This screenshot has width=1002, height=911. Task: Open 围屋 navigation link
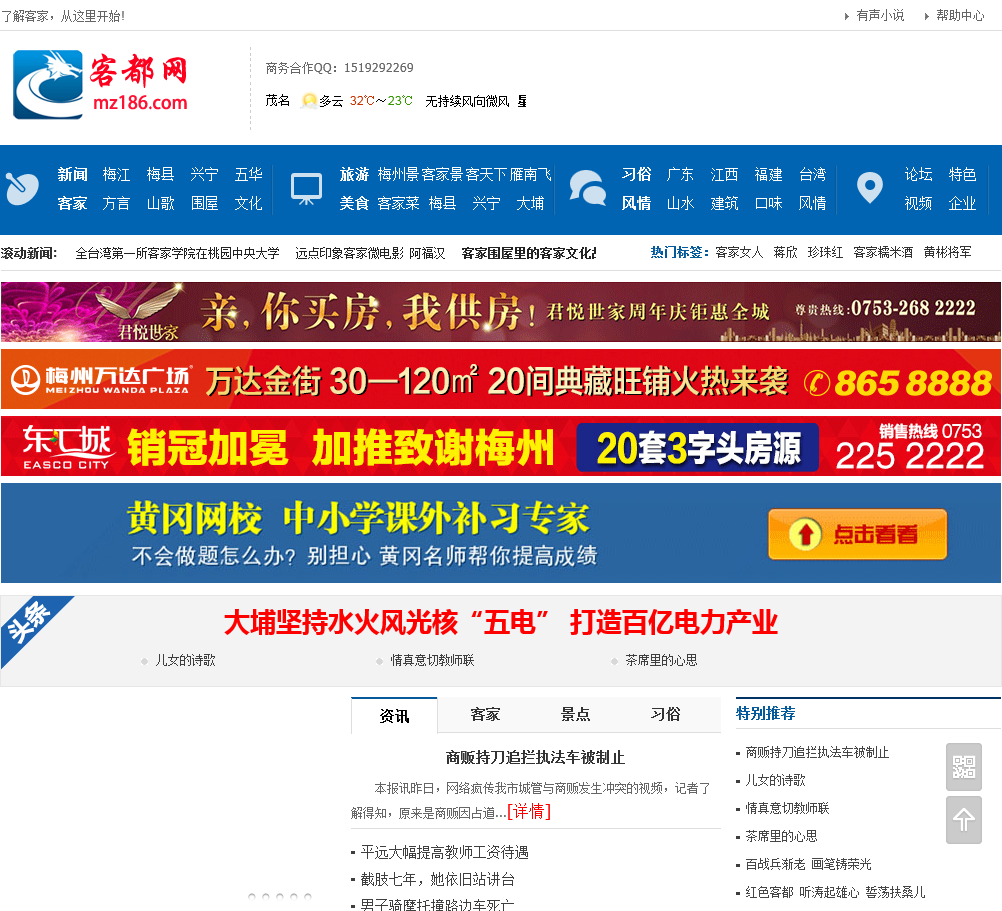pos(204,203)
